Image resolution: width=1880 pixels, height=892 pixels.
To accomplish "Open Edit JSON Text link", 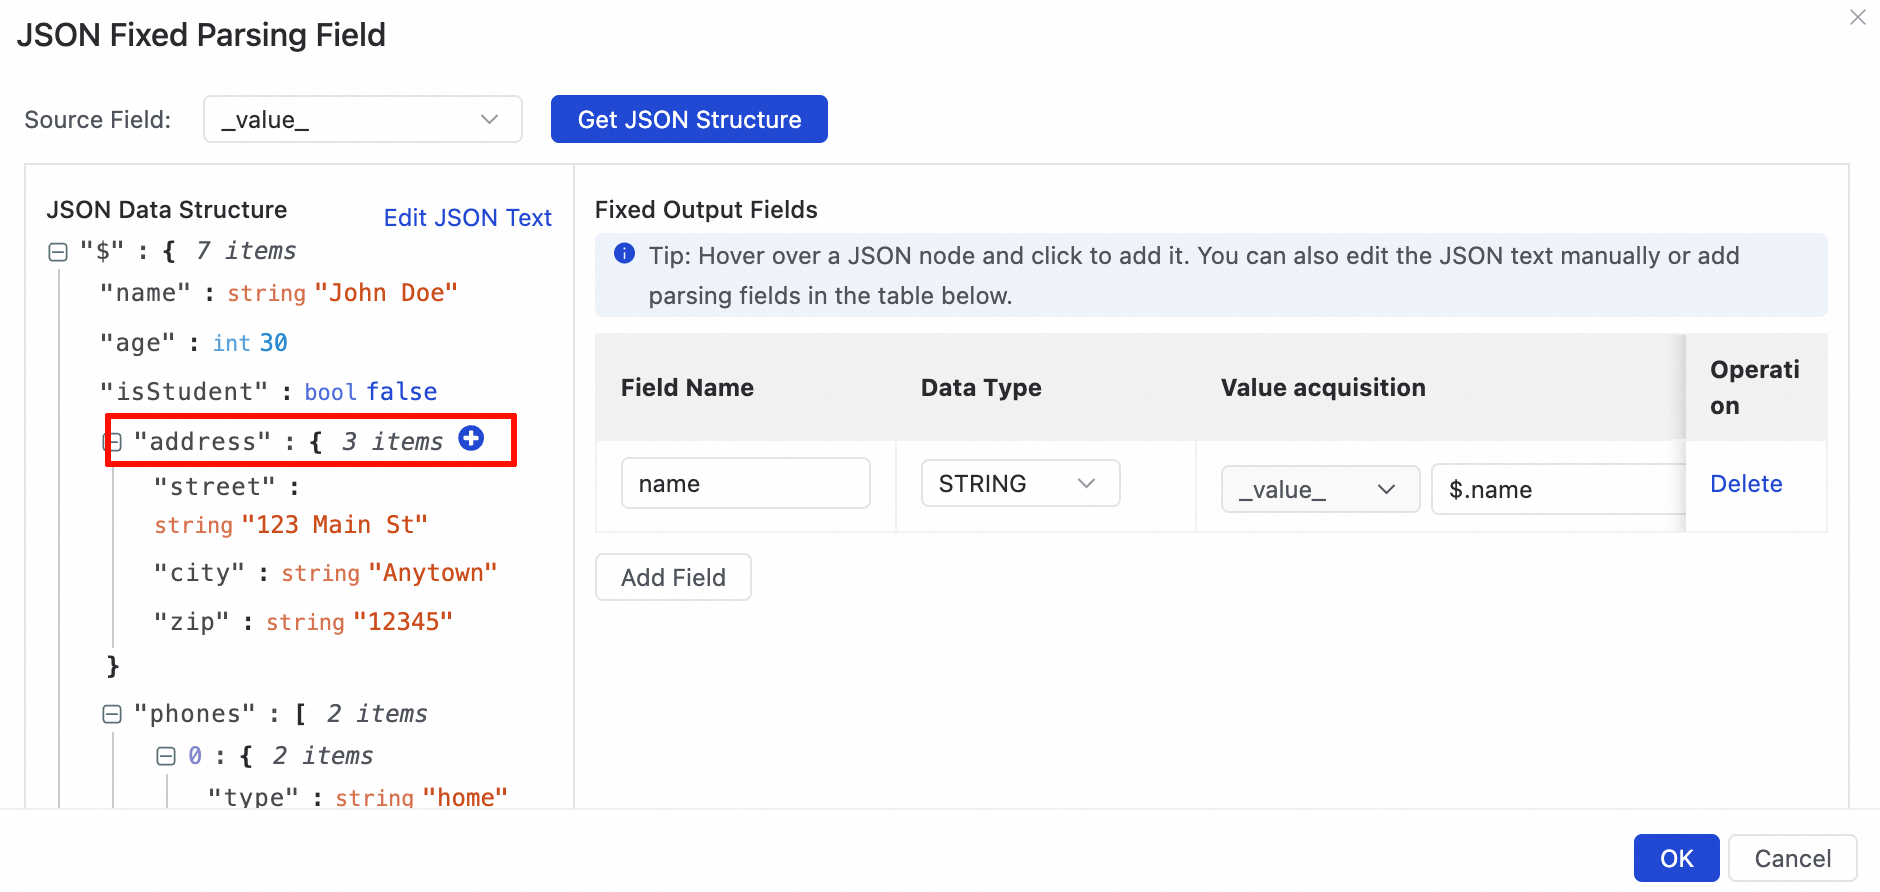I will 467,218.
